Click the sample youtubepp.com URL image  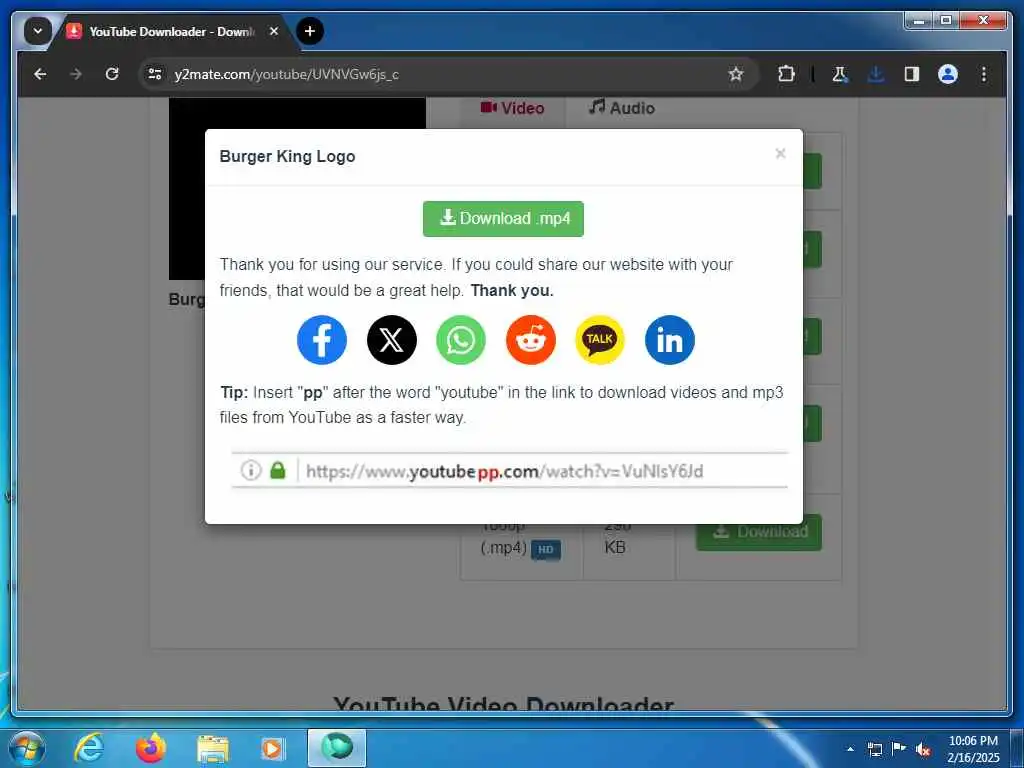pyautogui.click(x=509, y=470)
